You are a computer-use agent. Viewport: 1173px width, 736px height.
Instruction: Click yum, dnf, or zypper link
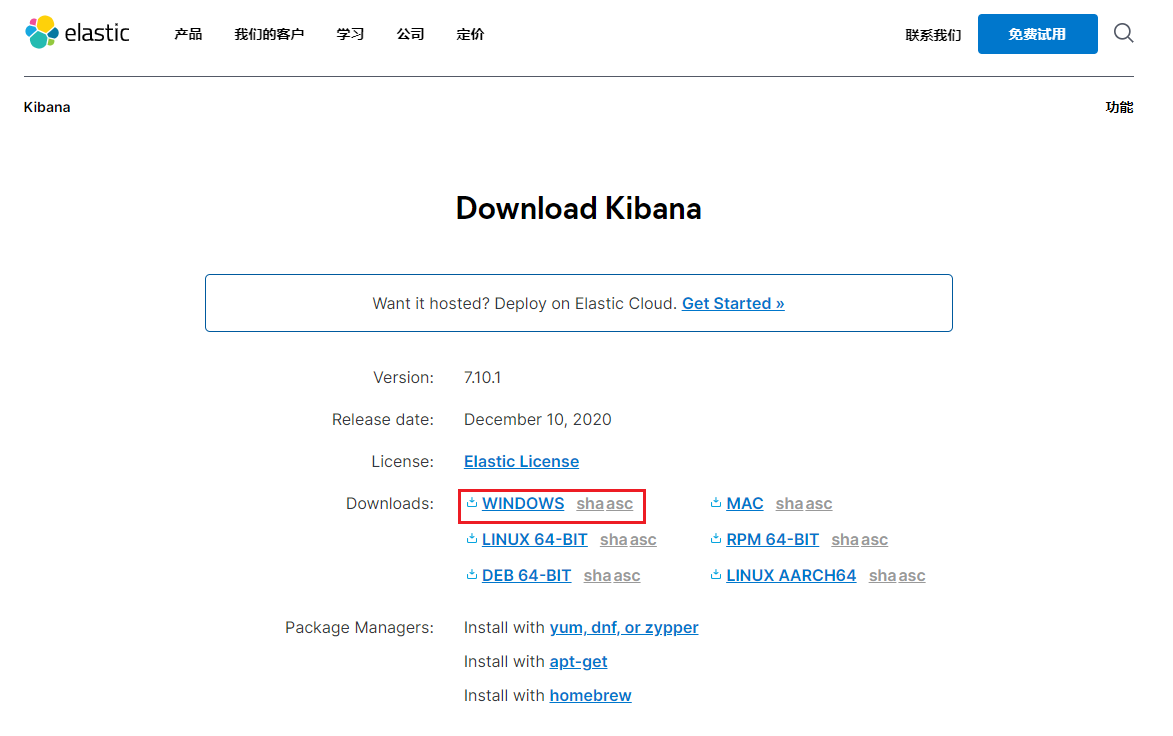(x=624, y=628)
